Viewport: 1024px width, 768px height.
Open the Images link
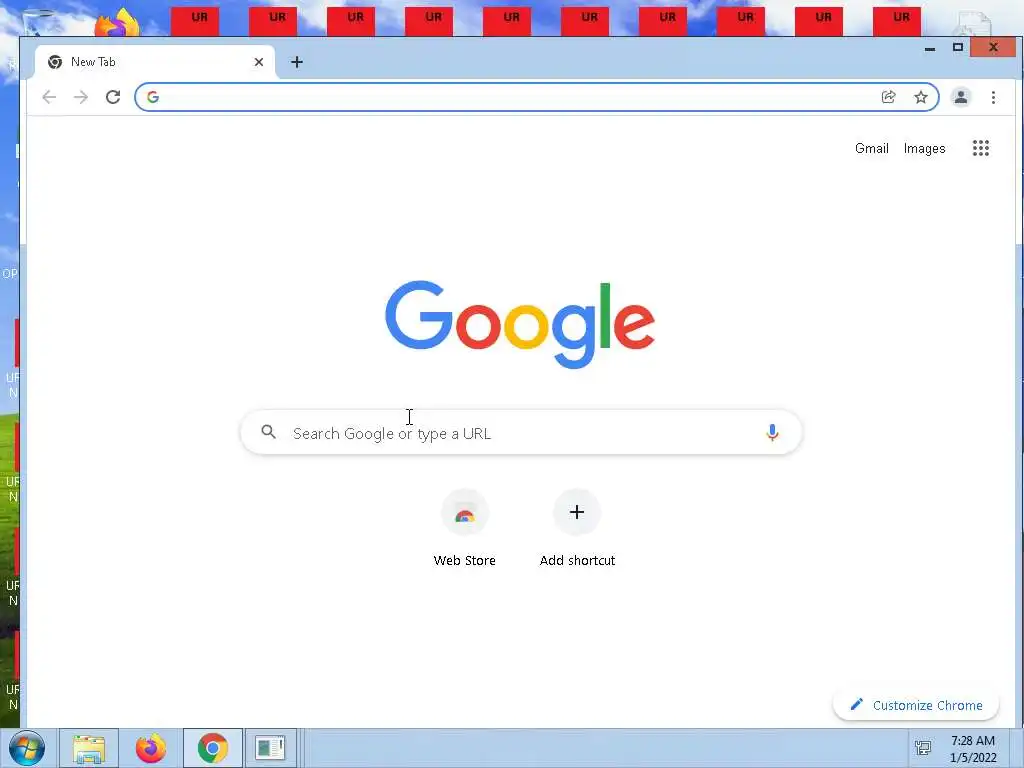click(x=924, y=148)
